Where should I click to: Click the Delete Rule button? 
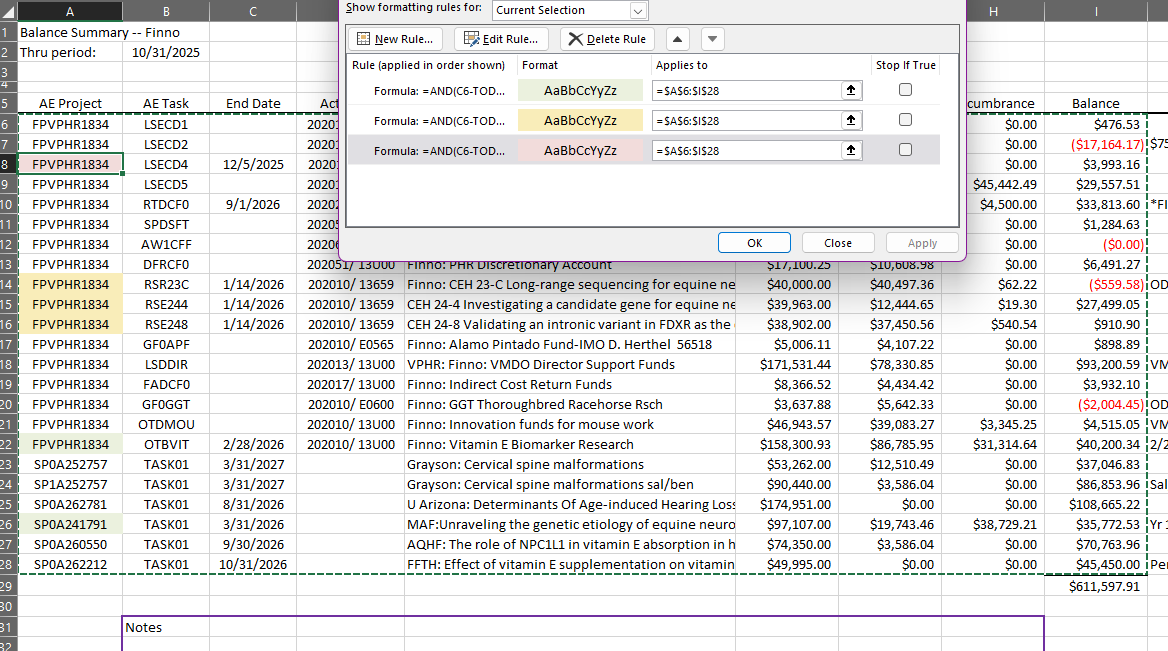click(607, 39)
